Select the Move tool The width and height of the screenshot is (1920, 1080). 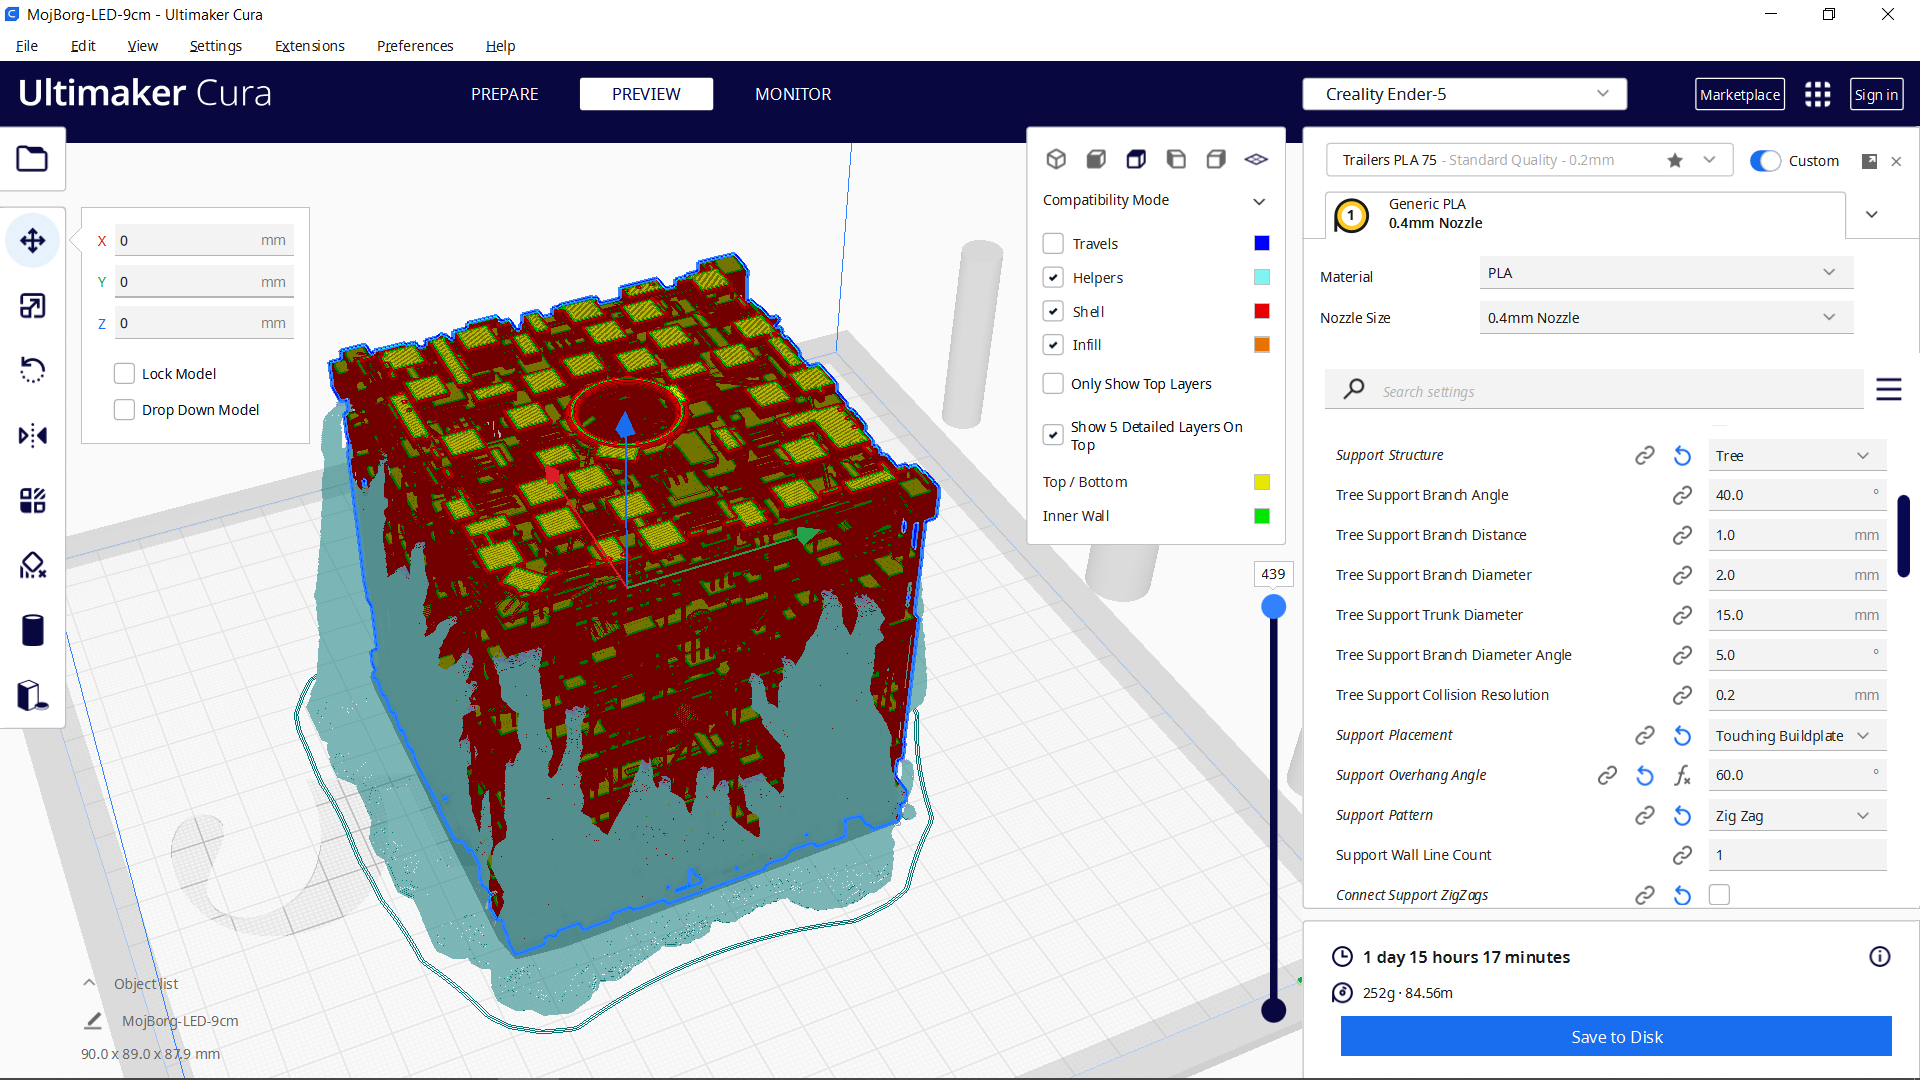(33, 240)
